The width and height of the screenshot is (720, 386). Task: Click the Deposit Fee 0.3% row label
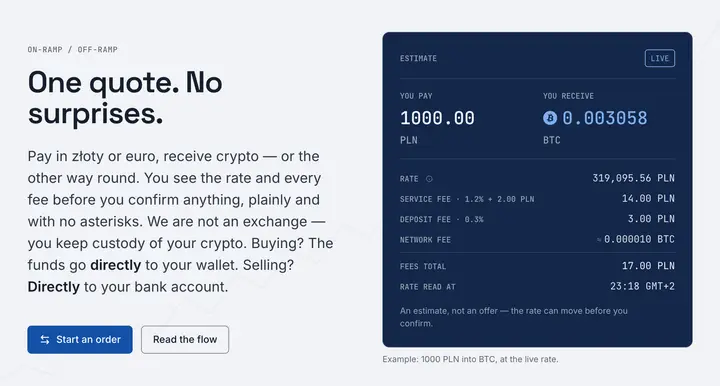tap(442, 219)
